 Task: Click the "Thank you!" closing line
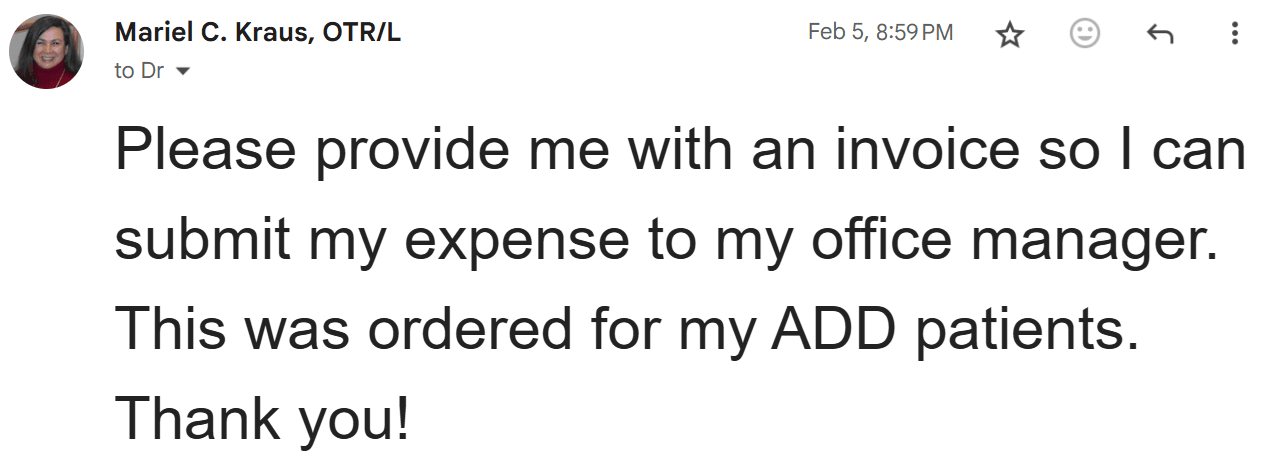coord(263,420)
